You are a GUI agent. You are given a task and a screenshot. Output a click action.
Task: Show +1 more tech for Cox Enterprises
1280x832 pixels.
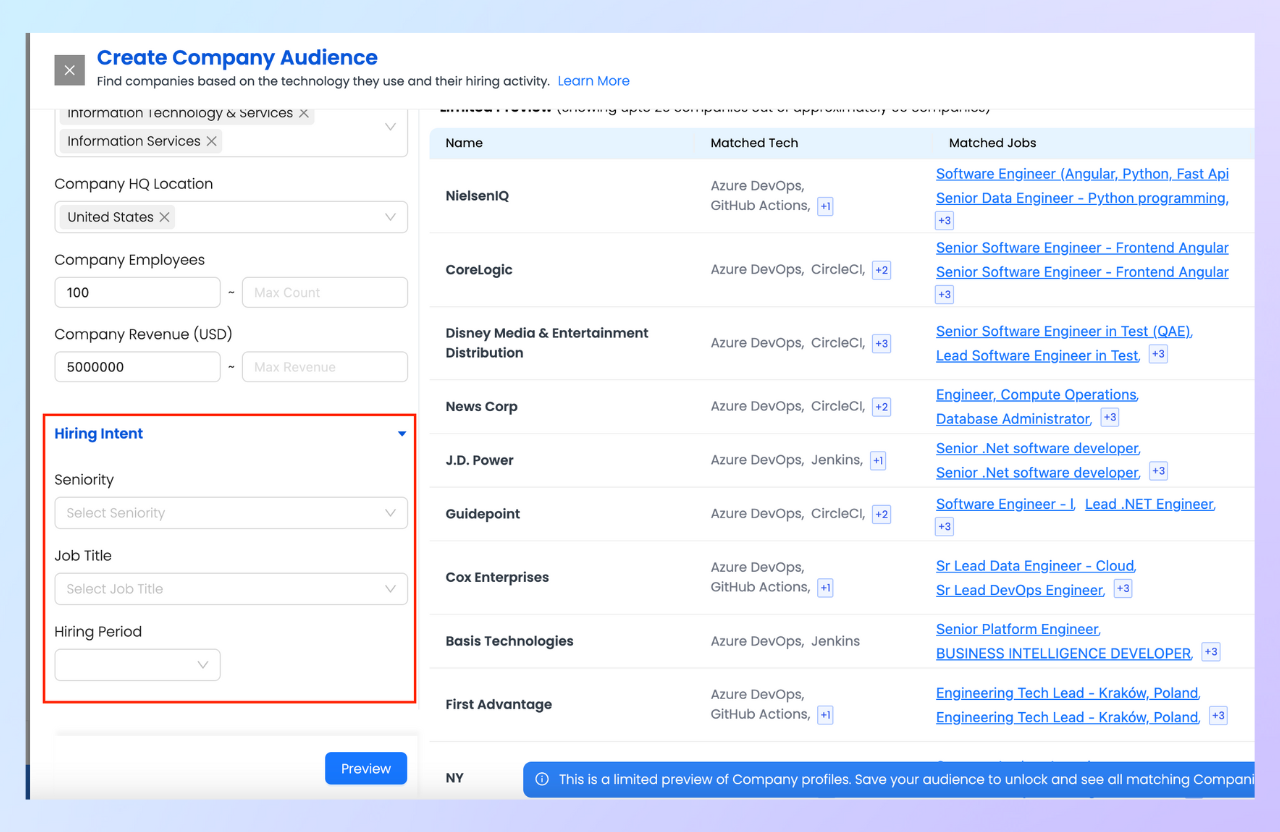(x=825, y=588)
